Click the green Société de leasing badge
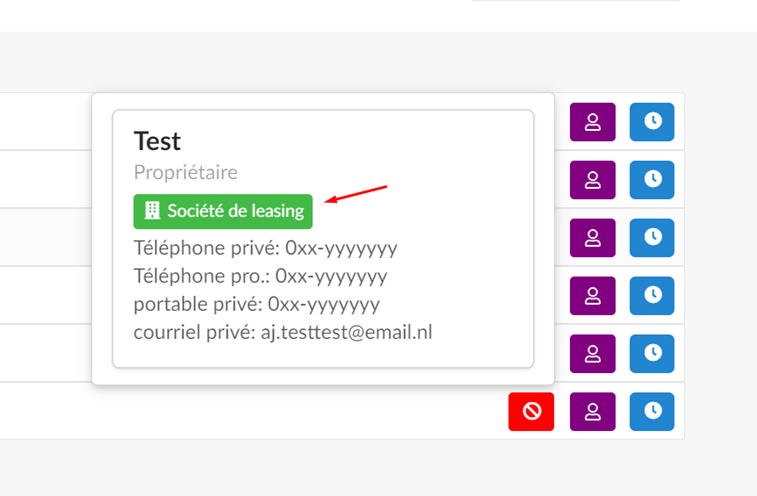This screenshot has height=496, width=757. 223,212
